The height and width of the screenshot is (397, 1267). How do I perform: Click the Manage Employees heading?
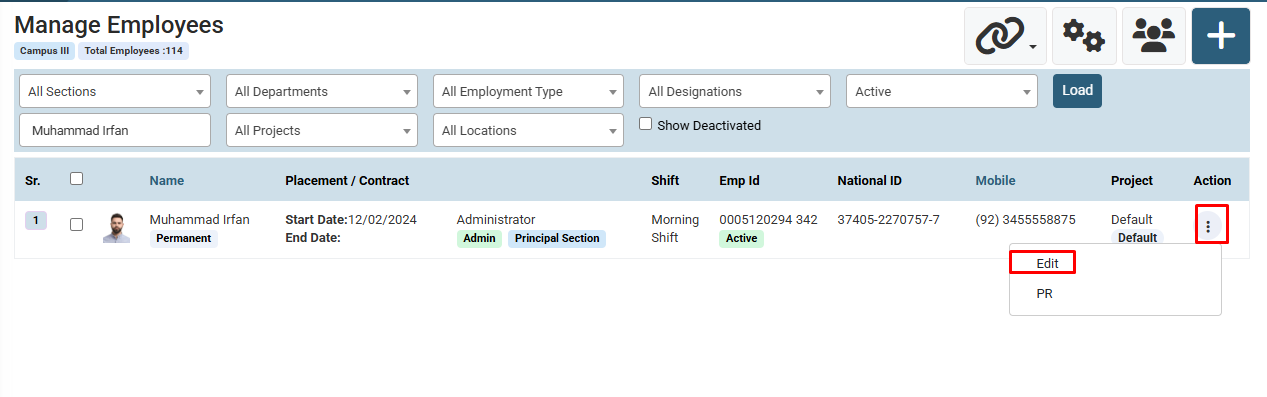coord(119,25)
